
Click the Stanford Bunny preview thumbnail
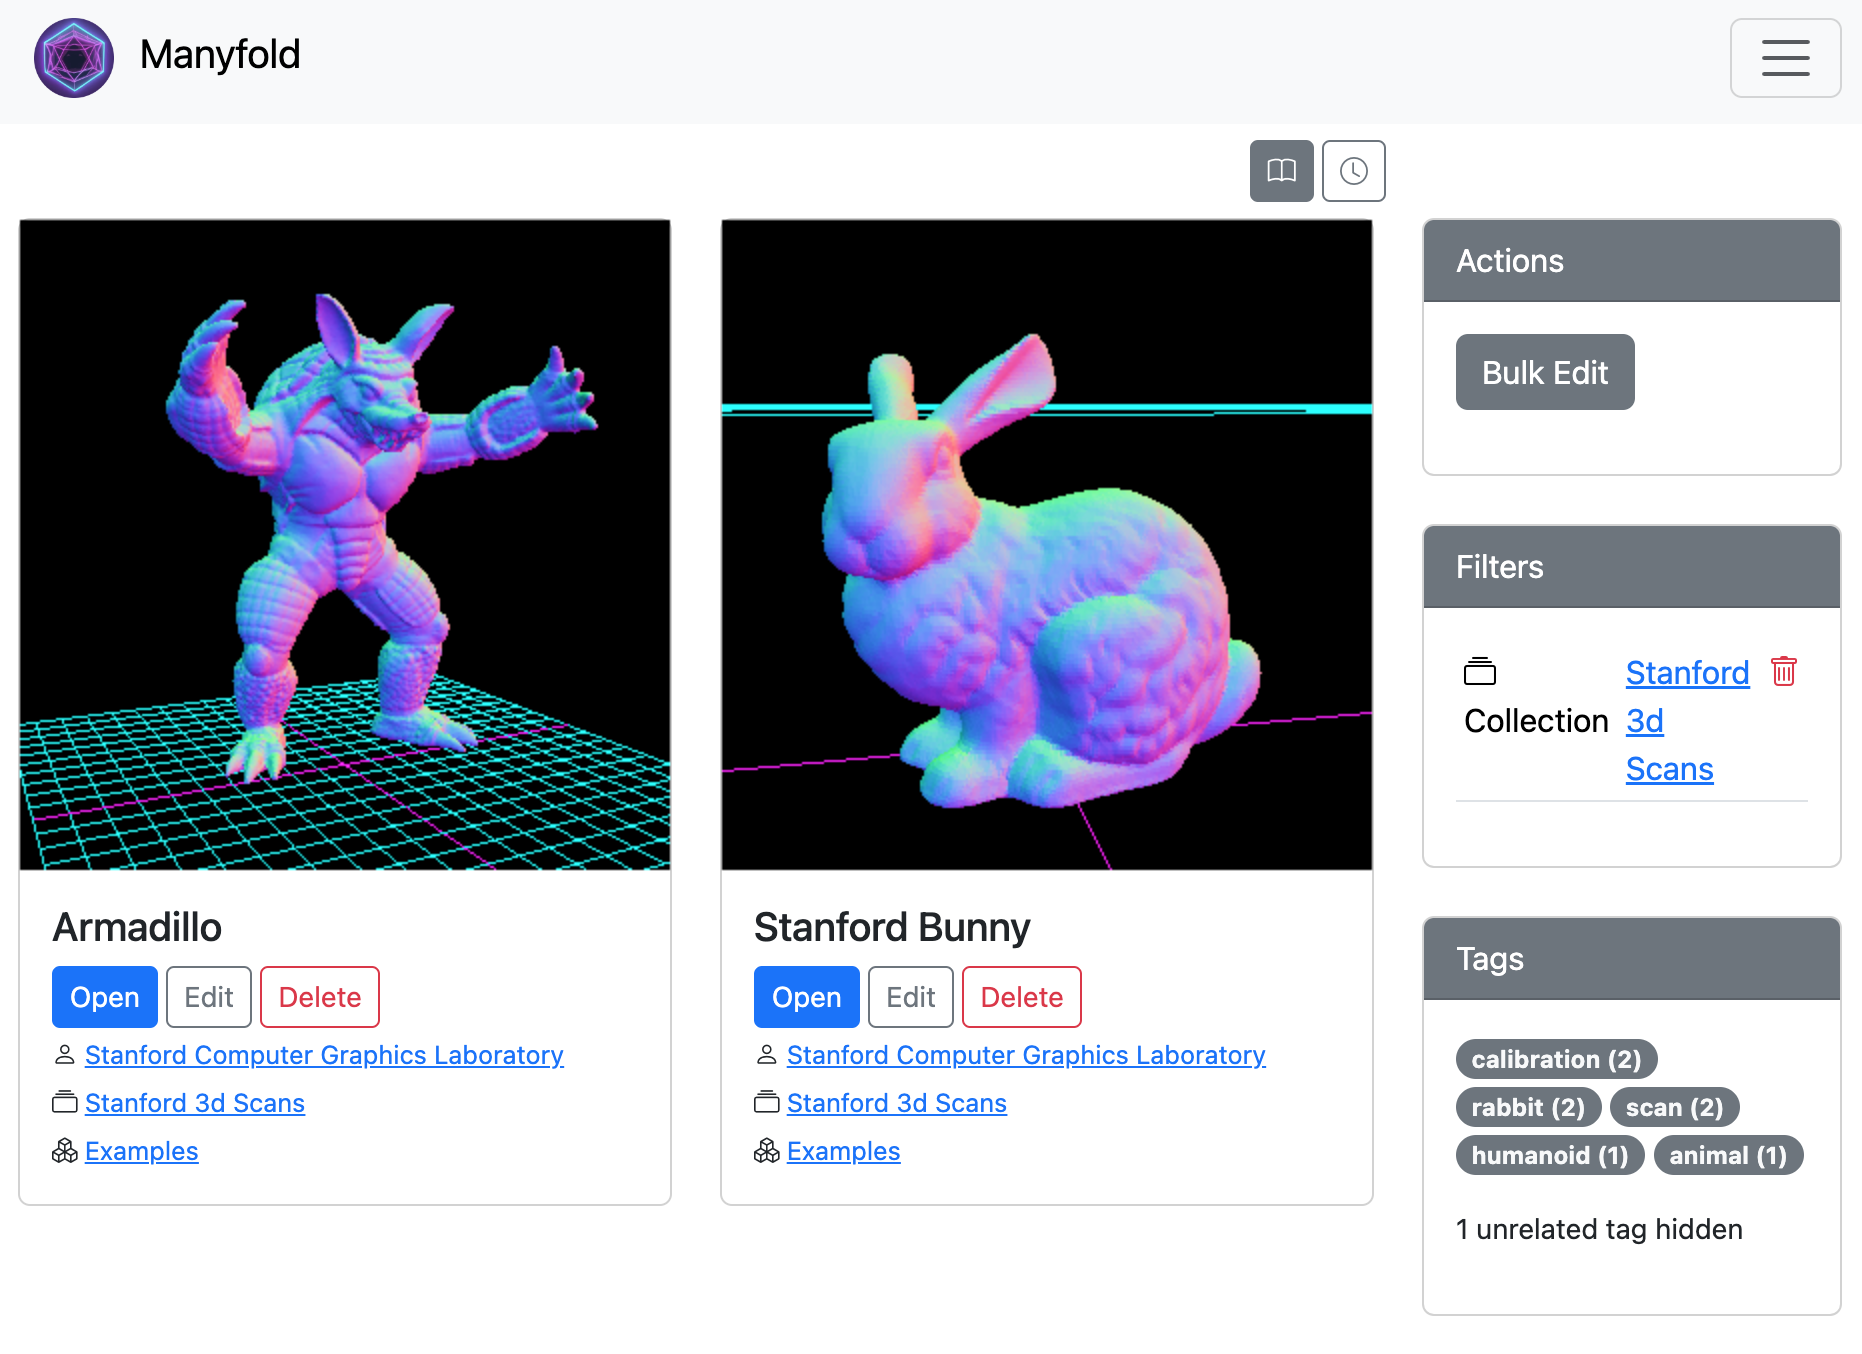pyautogui.click(x=1046, y=545)
